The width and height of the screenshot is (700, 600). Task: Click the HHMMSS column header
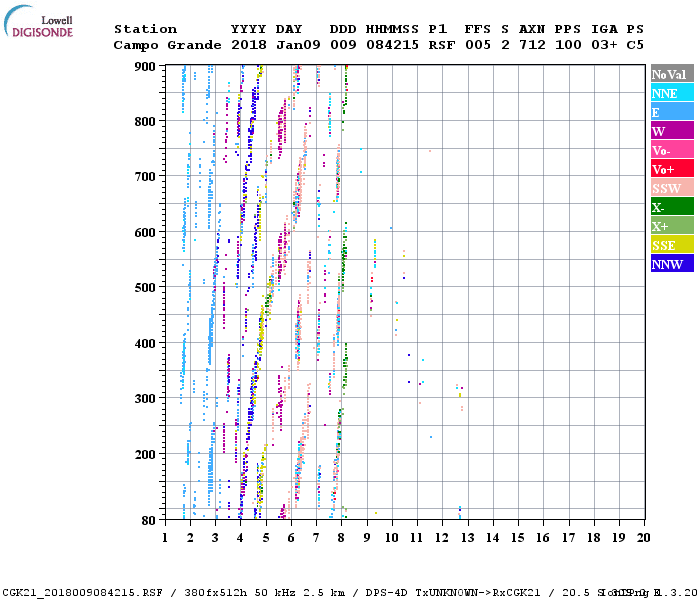[x=392, y=29]
